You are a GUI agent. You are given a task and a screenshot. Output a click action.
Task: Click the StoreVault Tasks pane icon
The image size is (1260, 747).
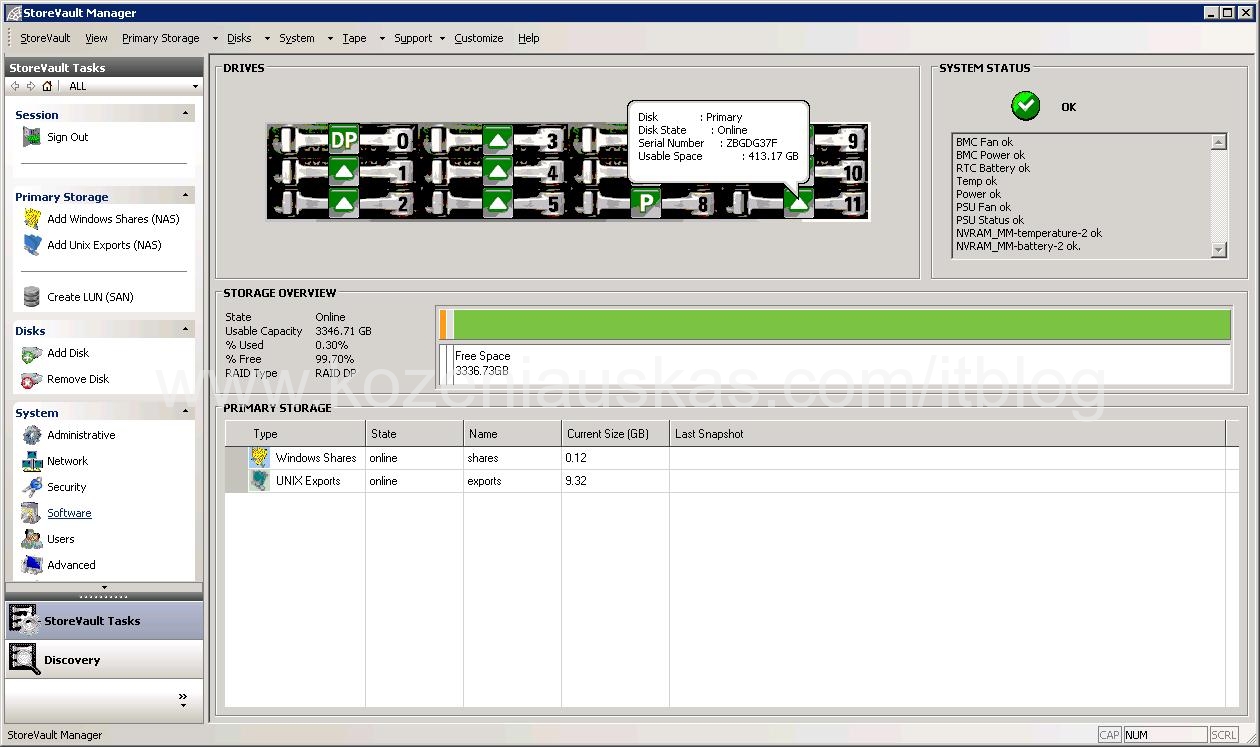coord(24,620)
